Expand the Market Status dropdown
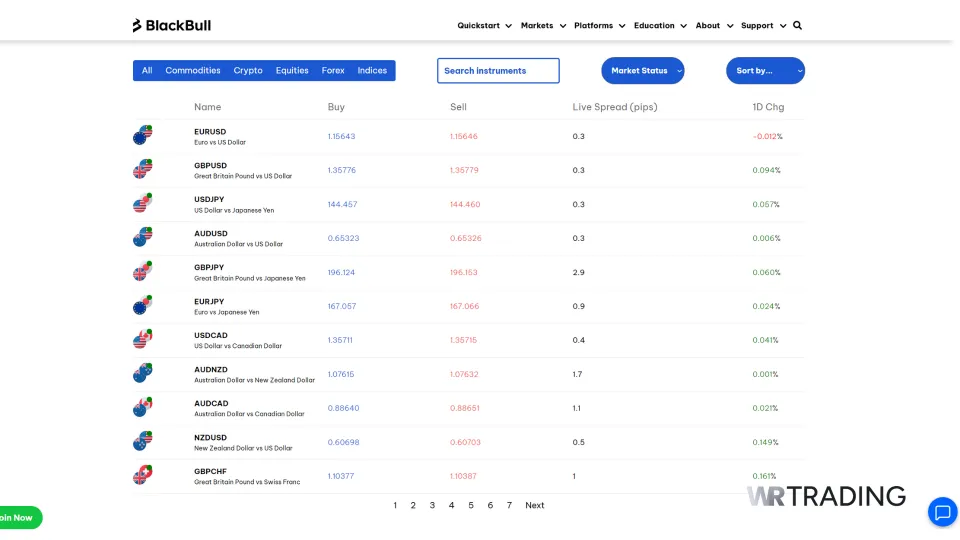960x540 pixels. pos(642,71)
